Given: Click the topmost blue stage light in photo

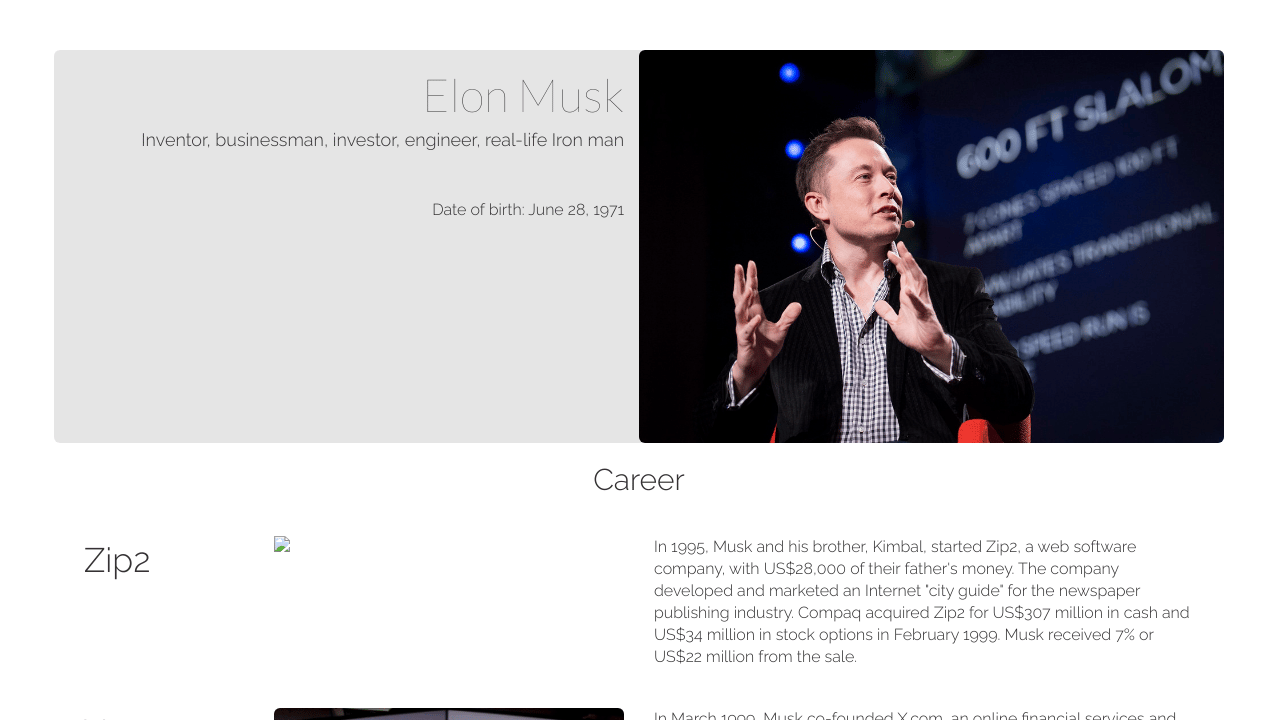Looking at the screenshot, I should [x=789, y=73].
